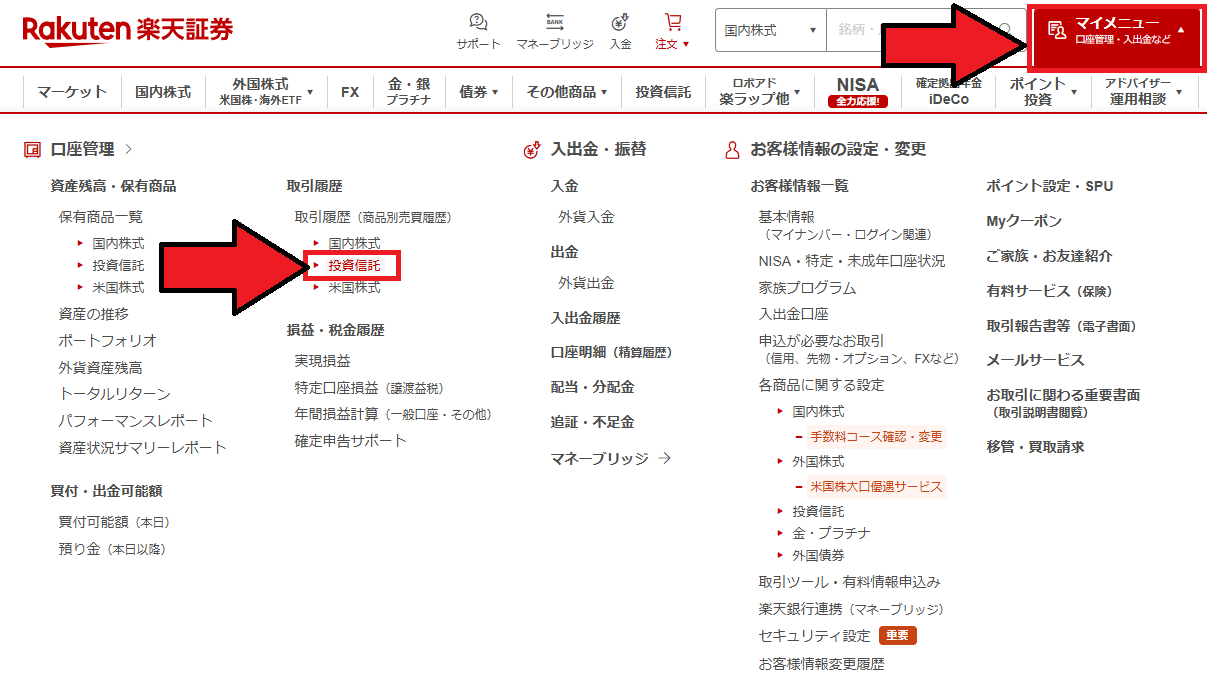
Task: Open 投資信託 under 取引履歴
Action: [354, 265]
